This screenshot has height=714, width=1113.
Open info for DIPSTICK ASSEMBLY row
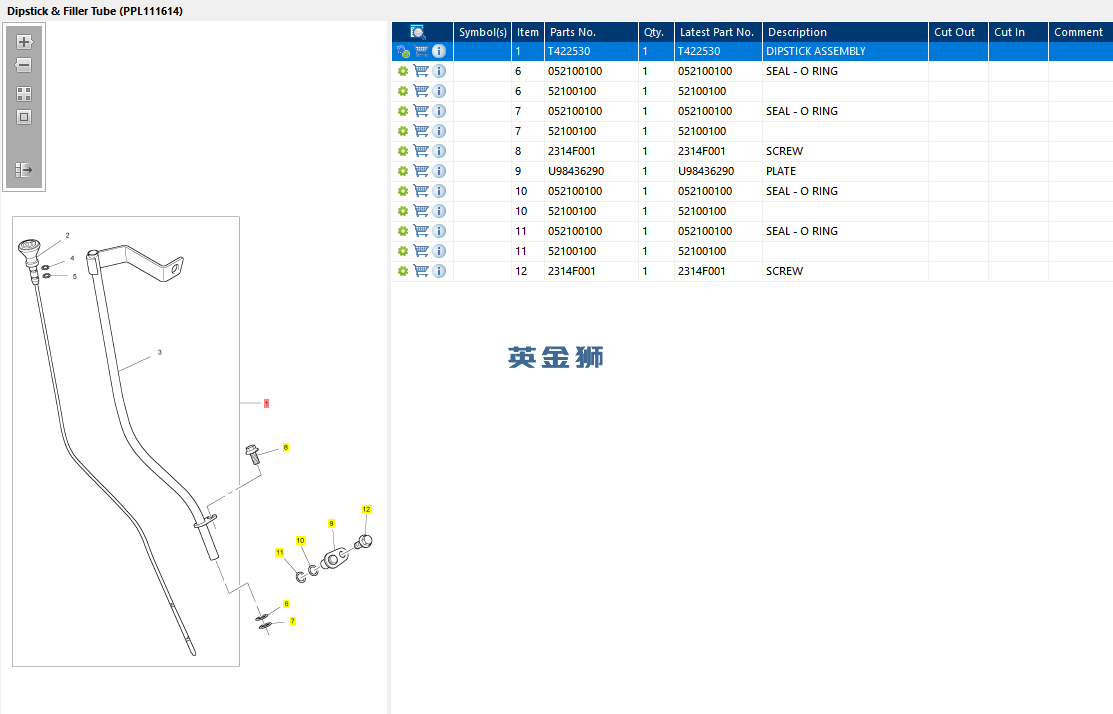(439, 51)
